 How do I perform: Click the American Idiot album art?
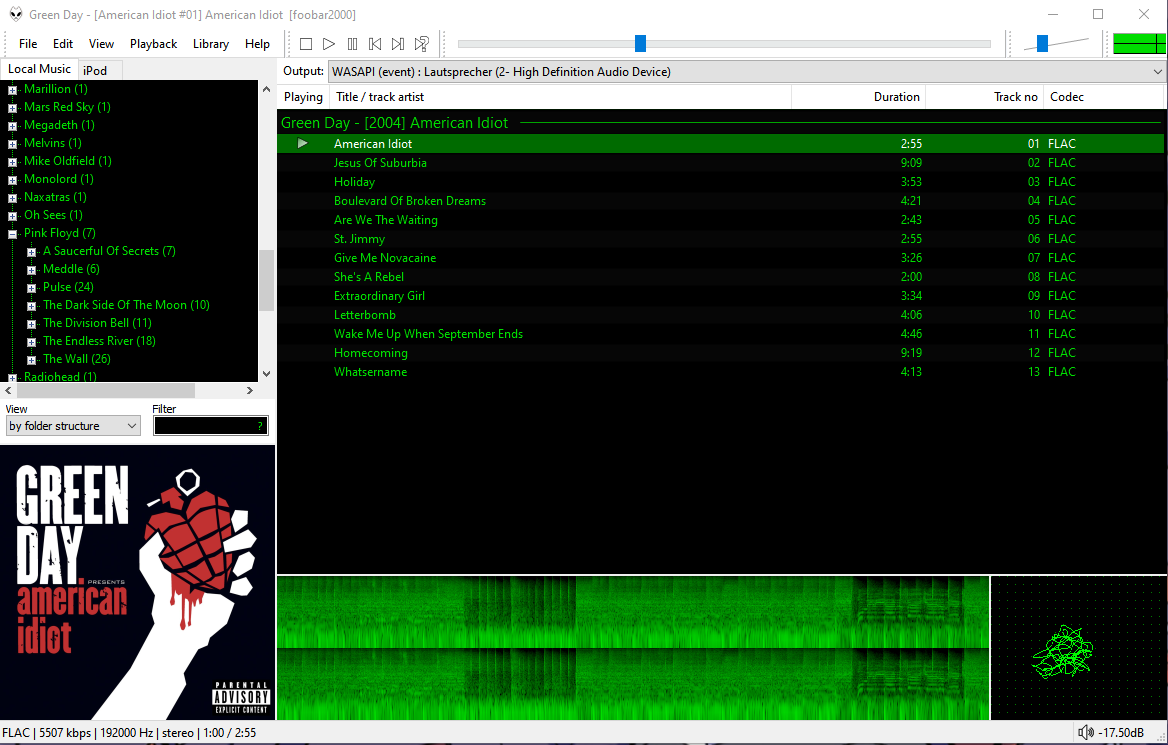(138, 583)
